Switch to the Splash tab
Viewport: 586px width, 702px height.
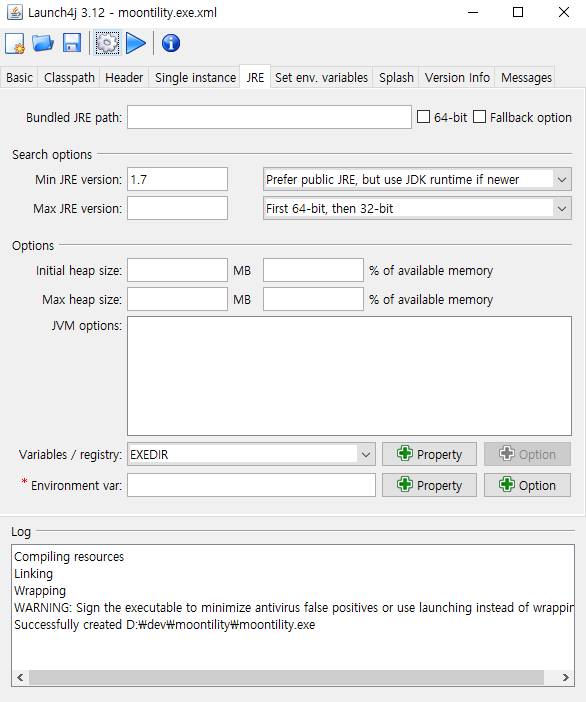[396, 77]
